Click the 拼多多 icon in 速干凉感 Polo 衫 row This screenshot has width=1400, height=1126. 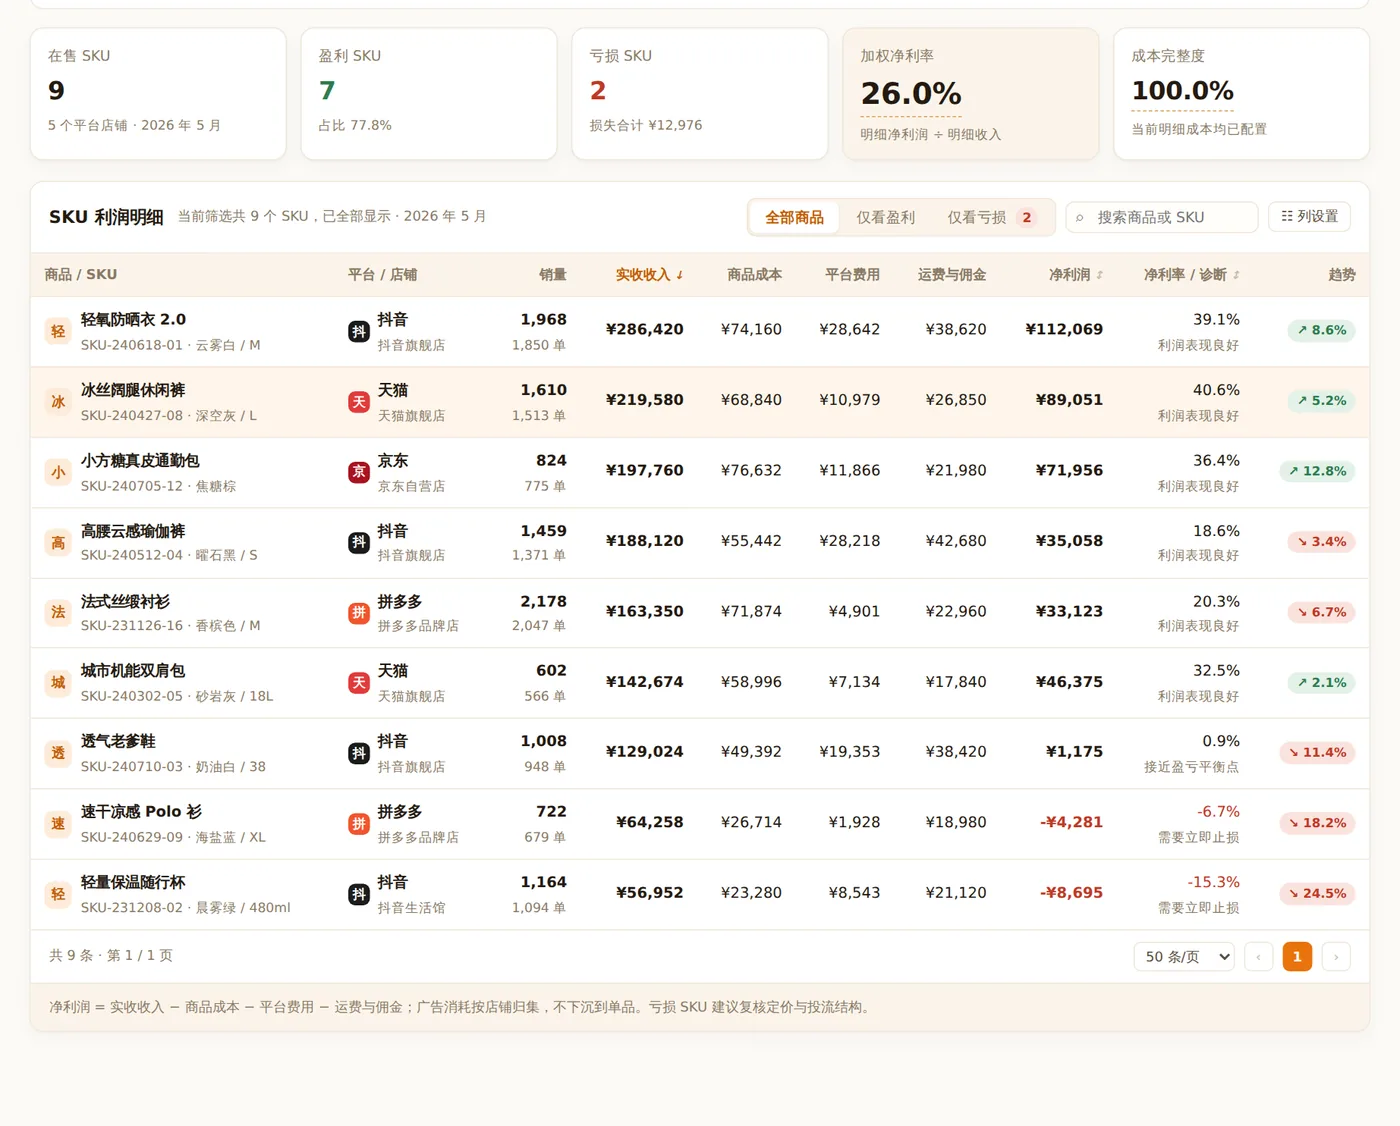point(359,824)
